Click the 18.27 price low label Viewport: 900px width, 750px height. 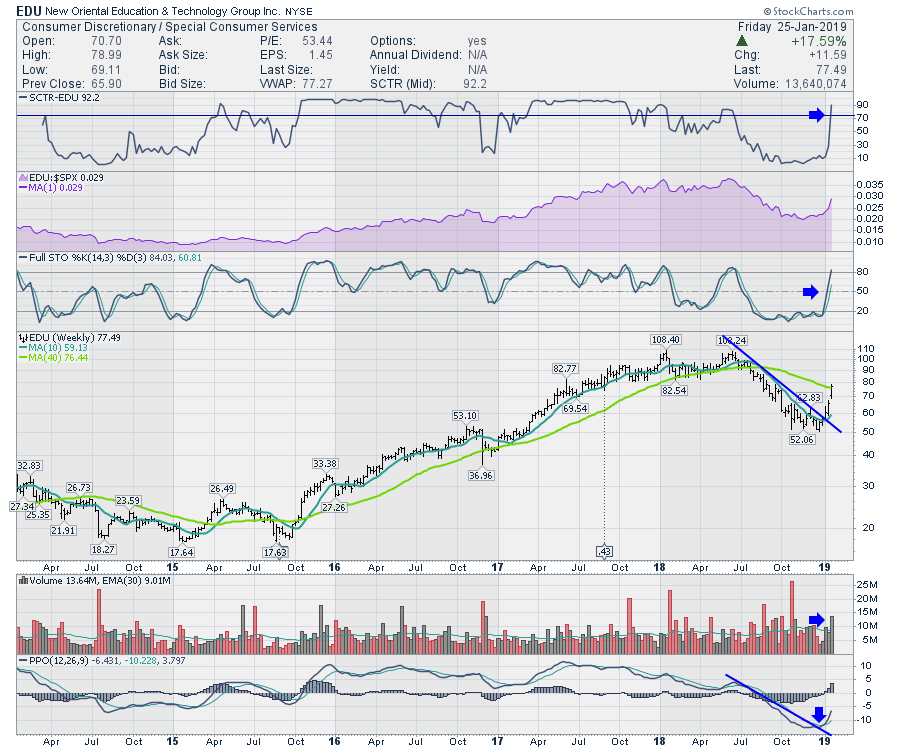pyautogui.click(x=103, y=549)
